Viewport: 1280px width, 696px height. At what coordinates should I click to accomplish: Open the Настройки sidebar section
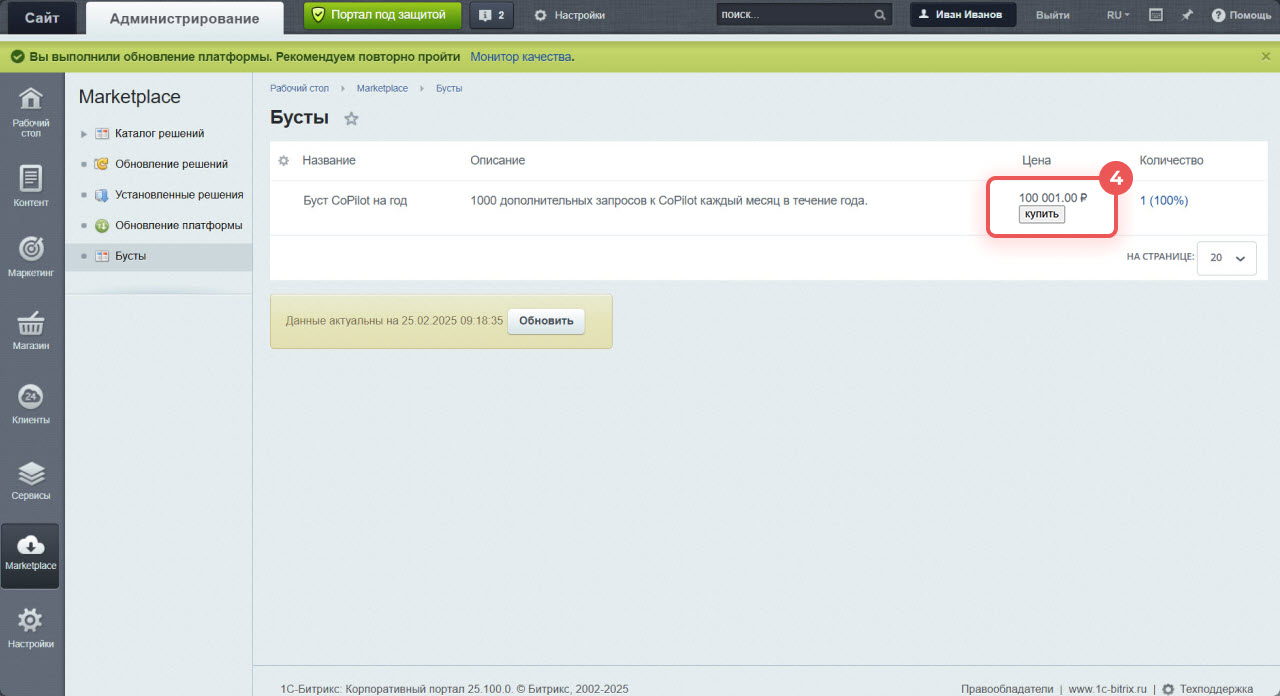pos(31,629)
